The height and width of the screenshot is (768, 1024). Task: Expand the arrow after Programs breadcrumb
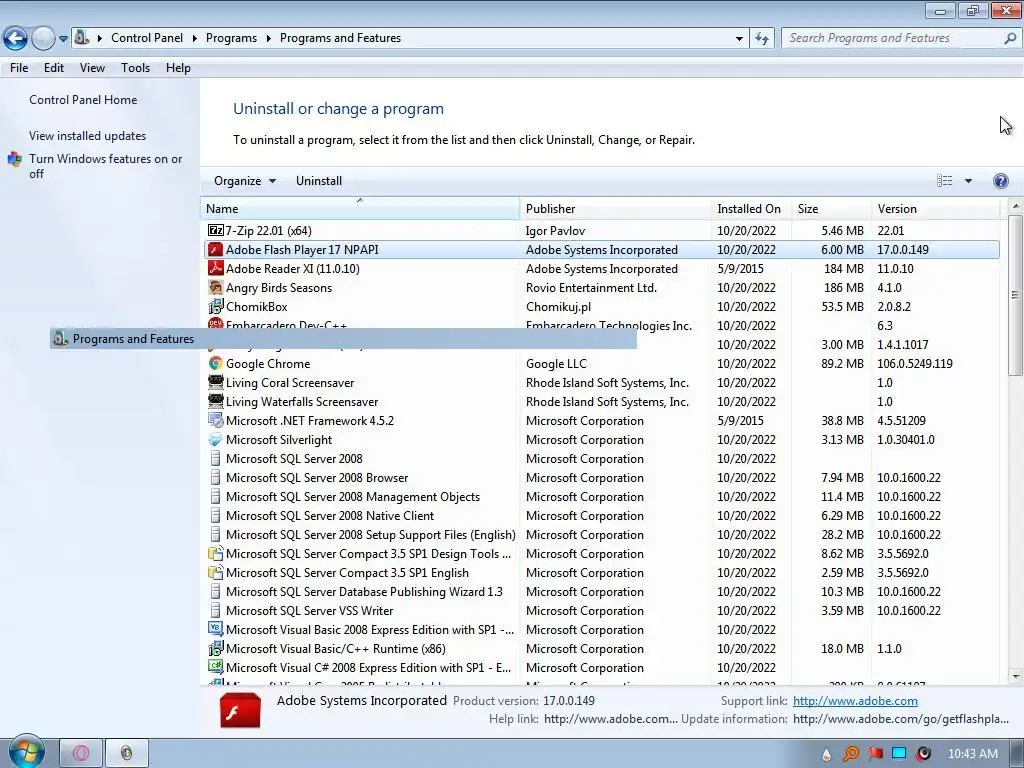click(x=268, y=39)
